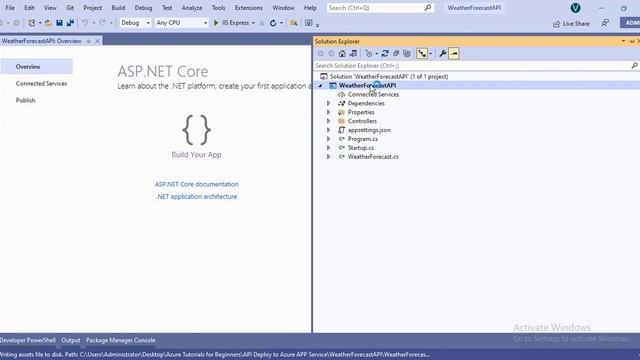Open the Developer PowerShell tab
Image resolution: width=640 pixels, height=360 pixels.
click(x=27, y=340)
